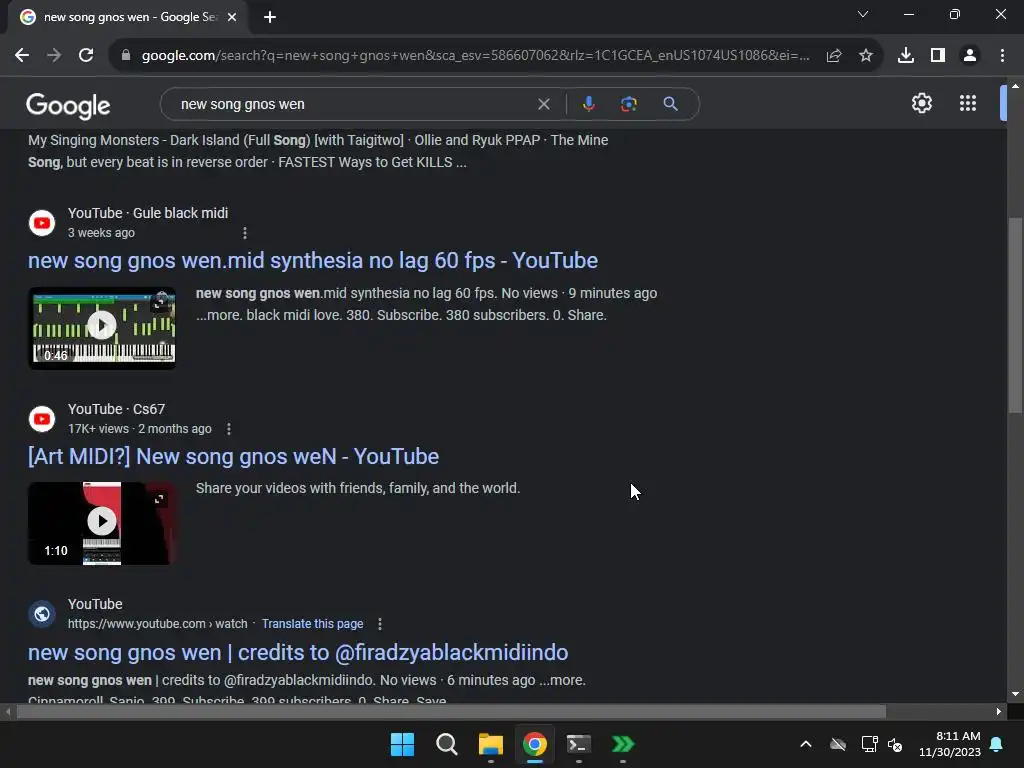Click scroll-down arrow on vertical scrollbar
The height and width of the screenshot is (768, 1024).
[1015, 694]
